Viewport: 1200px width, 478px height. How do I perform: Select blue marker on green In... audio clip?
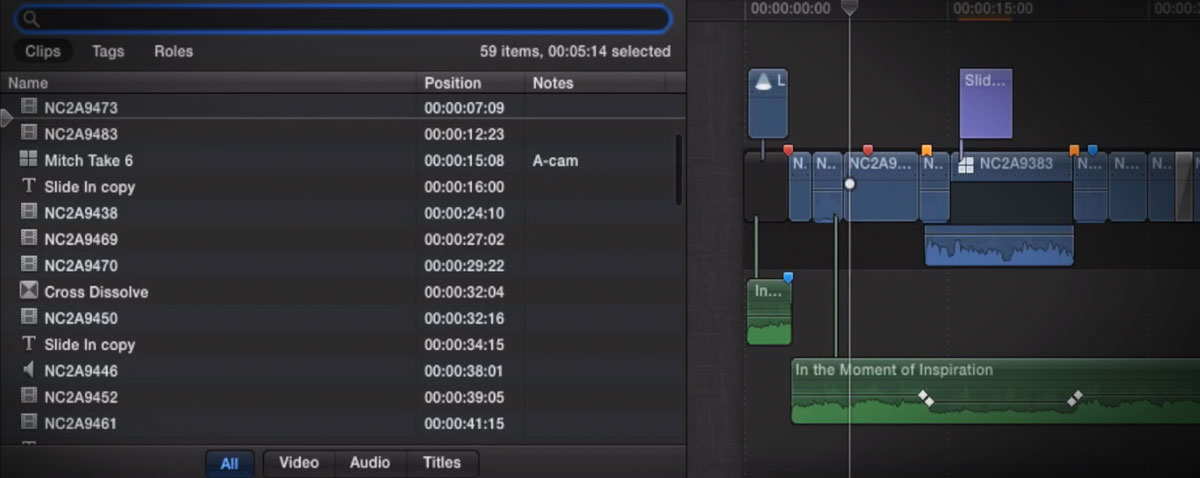coord(788,277)
